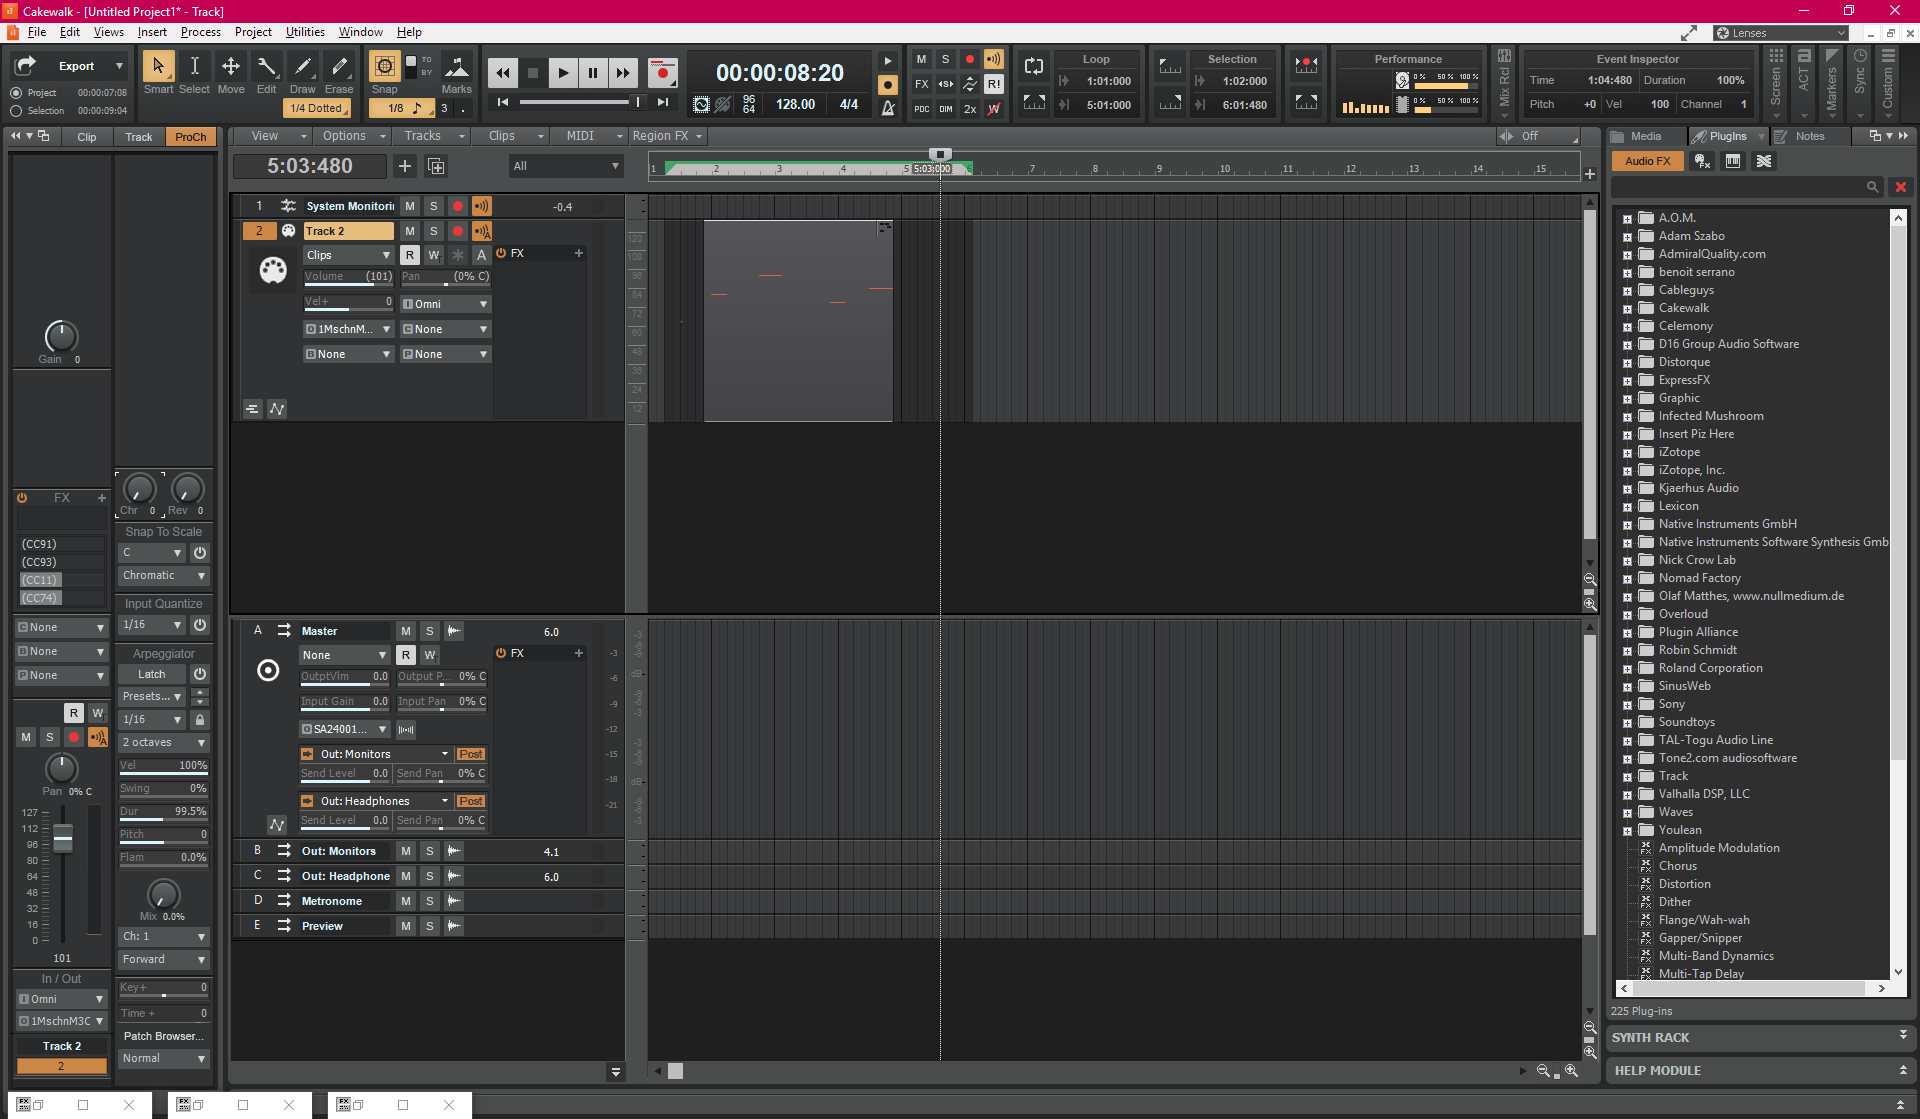Click the MIDI clip in Track 2
Viewport: 1920px width, 1119px height.
point(798,320)
